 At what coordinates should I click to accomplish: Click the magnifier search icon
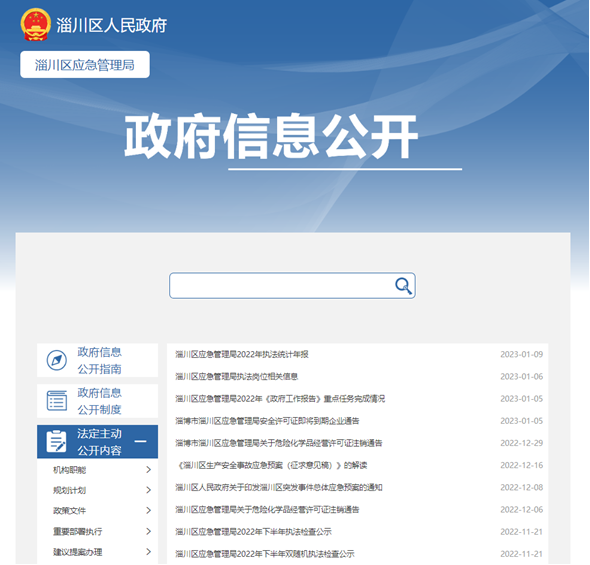403,286
